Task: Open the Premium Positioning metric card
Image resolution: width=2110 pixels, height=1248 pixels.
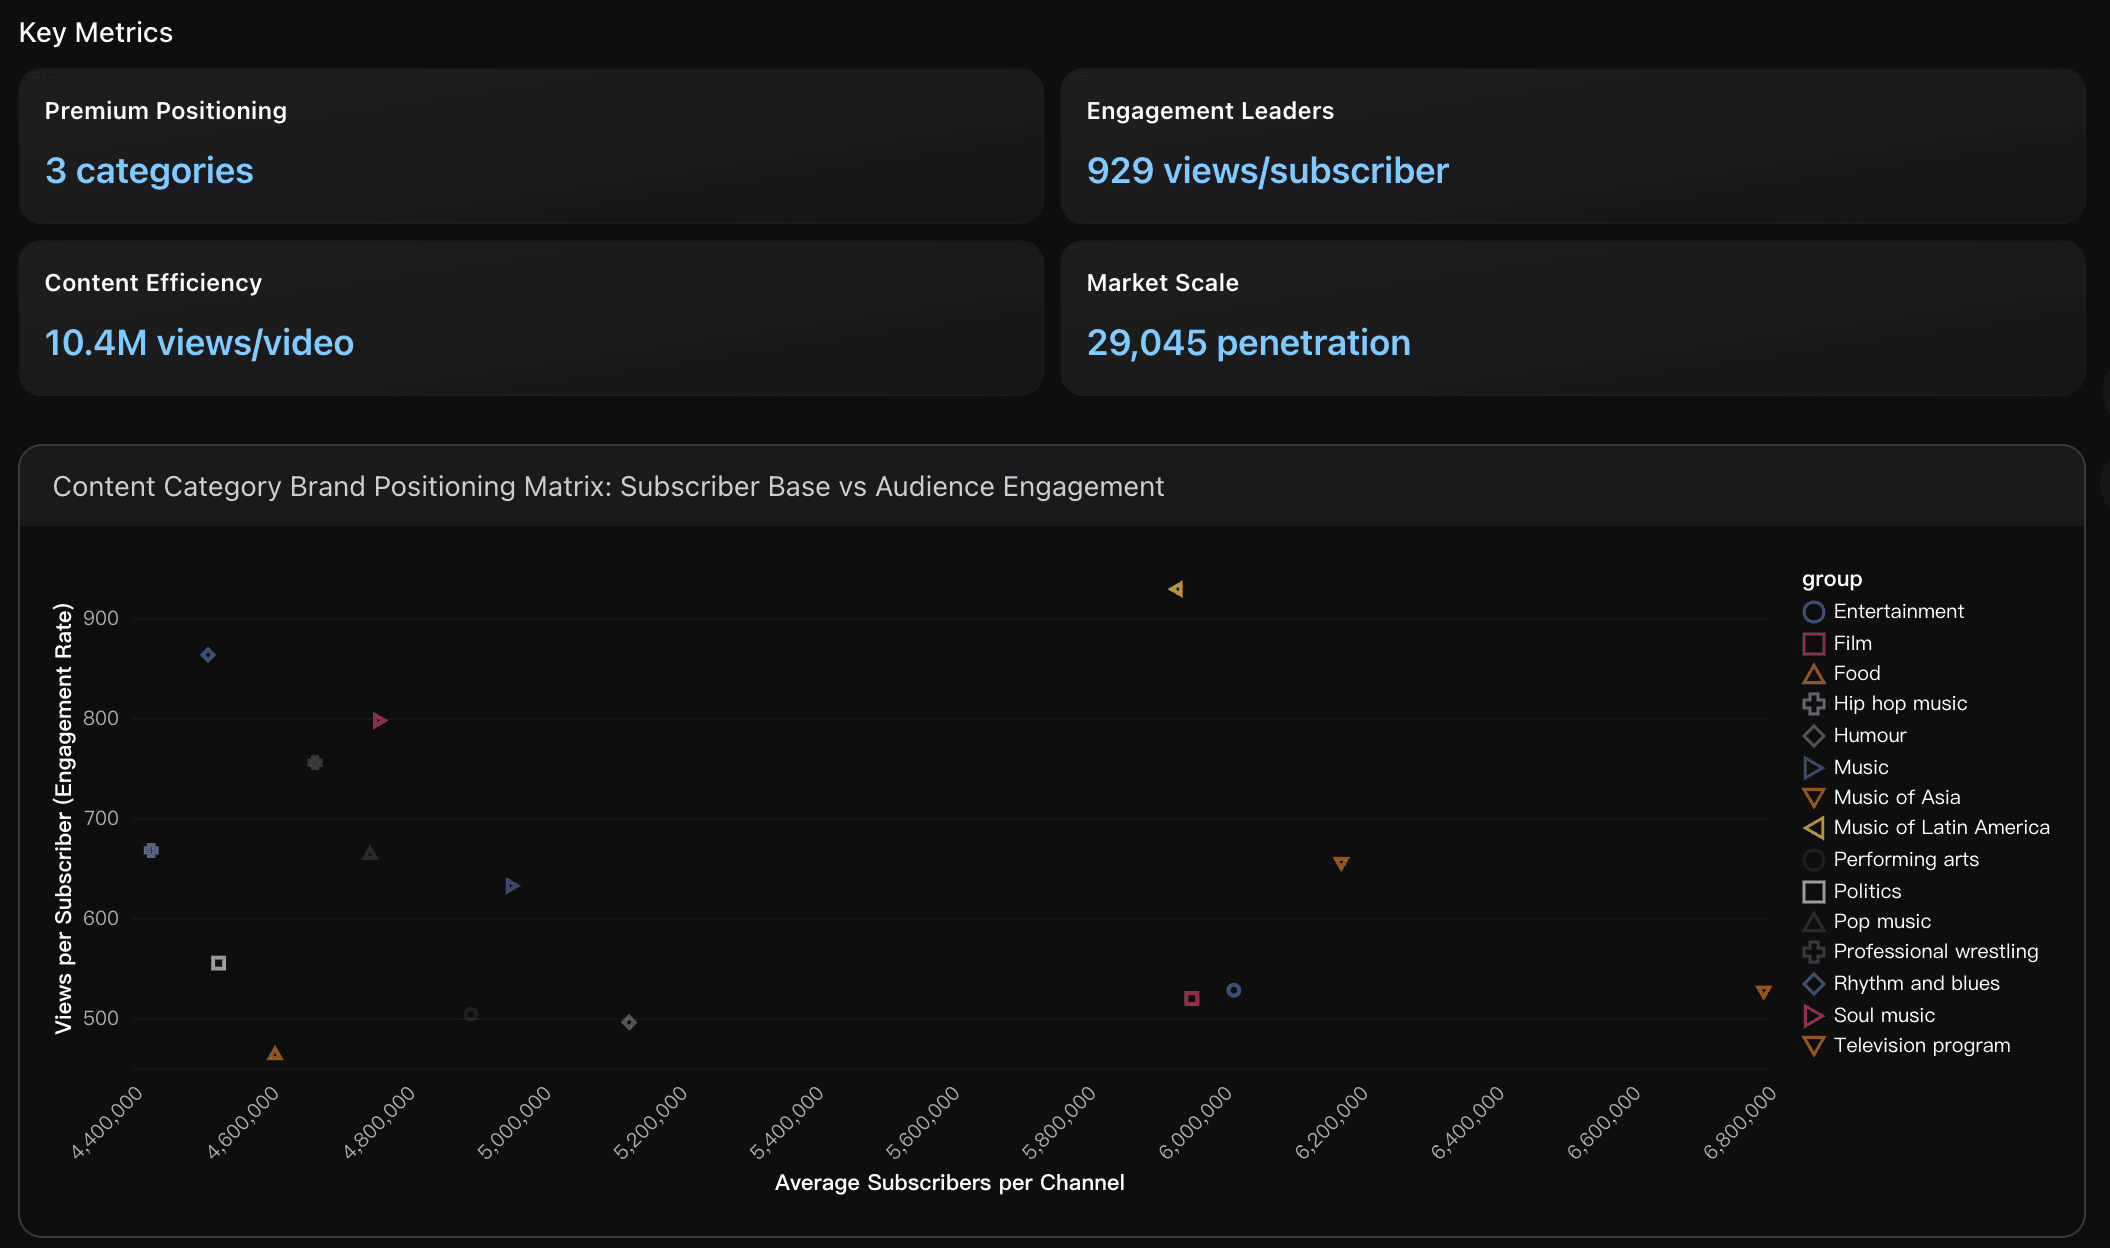Action: click(x=165, y=110)
